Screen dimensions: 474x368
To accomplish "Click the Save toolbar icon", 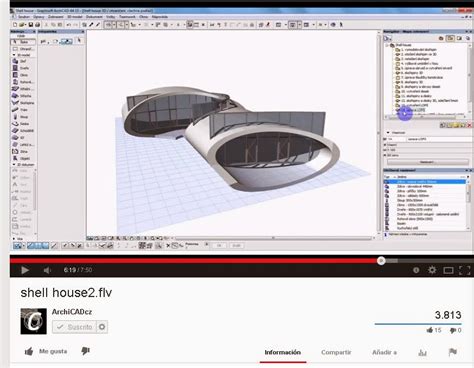I will pyautogui.click(x=30, y=24).
